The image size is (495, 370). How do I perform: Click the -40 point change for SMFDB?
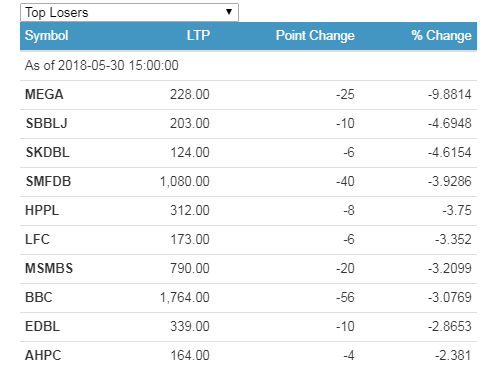click(x=345, y=181)
